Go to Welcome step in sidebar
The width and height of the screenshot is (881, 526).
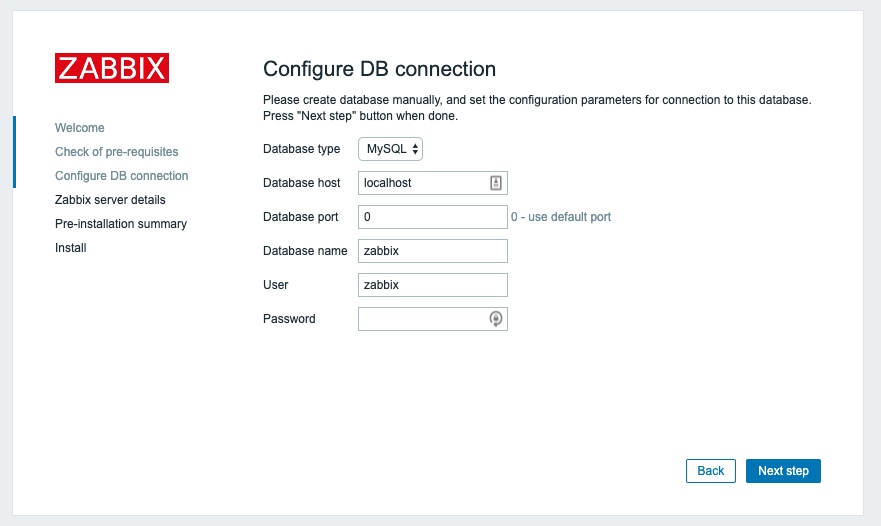[80, 128]
